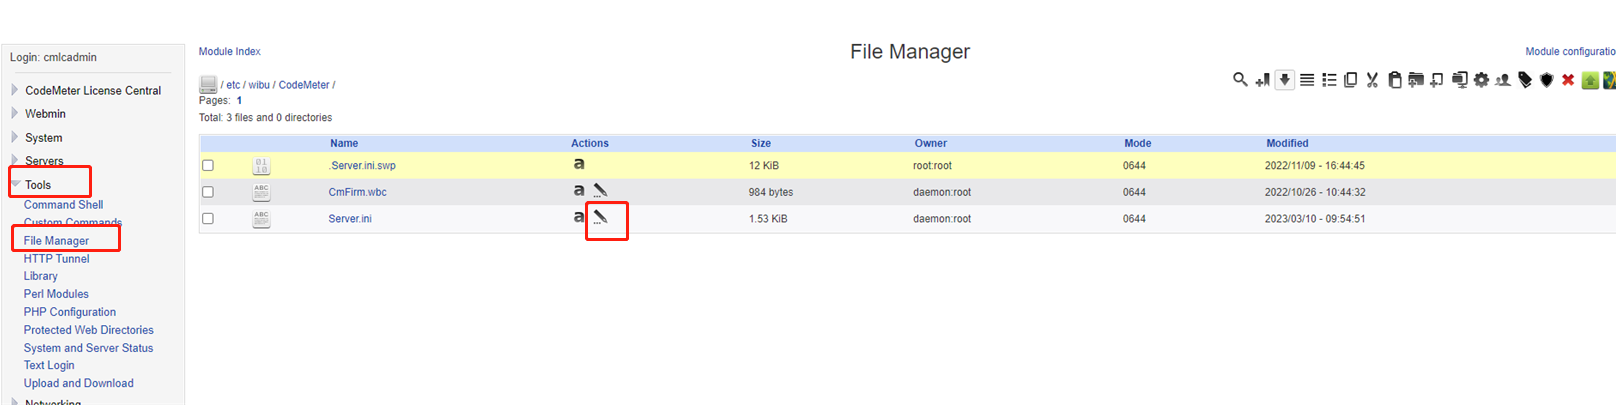Open the Upload and Download module
The width and height of the screenshot is (1616, 408).
coord(79,383)
